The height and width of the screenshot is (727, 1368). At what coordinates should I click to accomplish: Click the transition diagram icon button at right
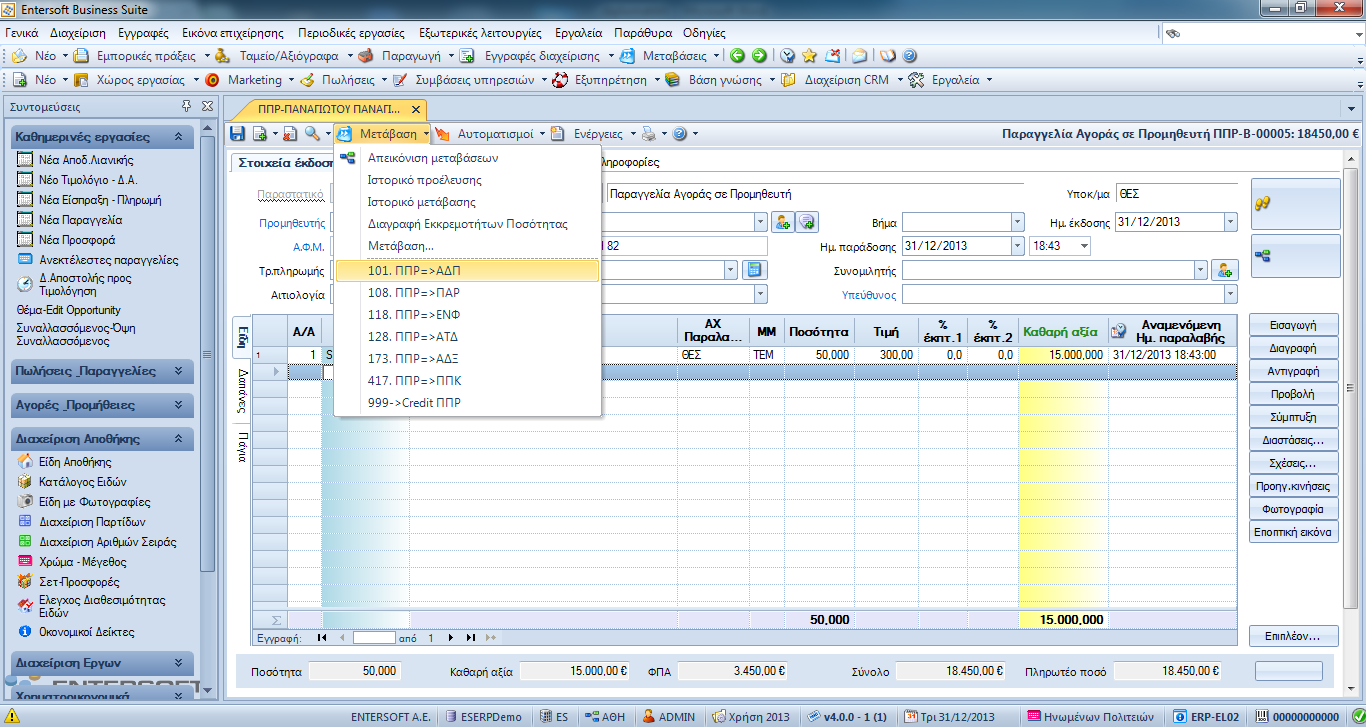(x=1294, y=256)
